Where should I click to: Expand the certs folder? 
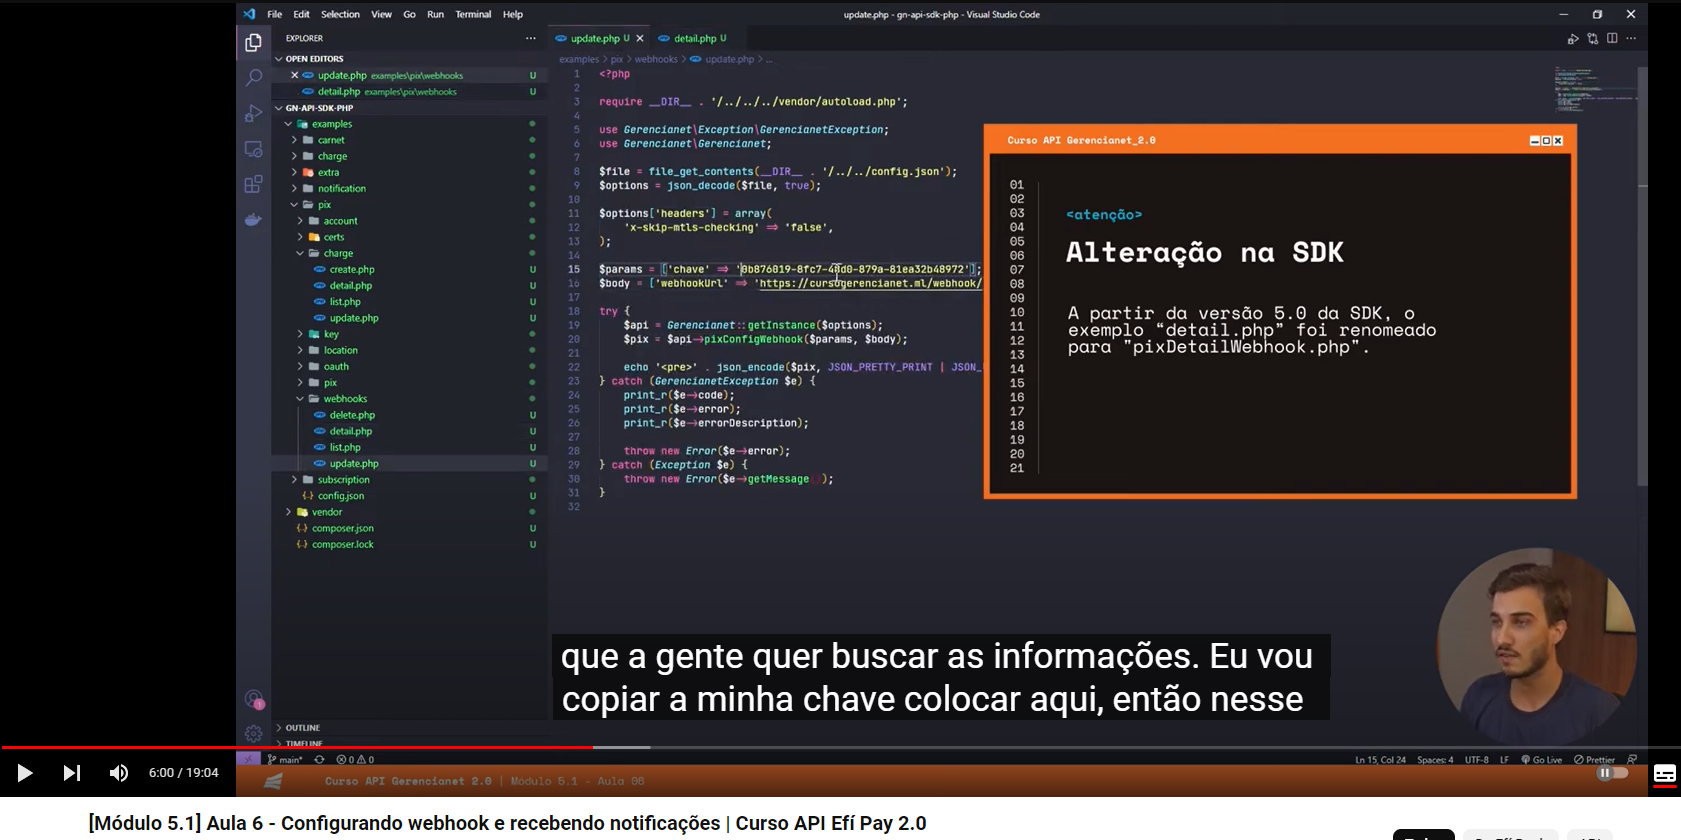[333, 237]
